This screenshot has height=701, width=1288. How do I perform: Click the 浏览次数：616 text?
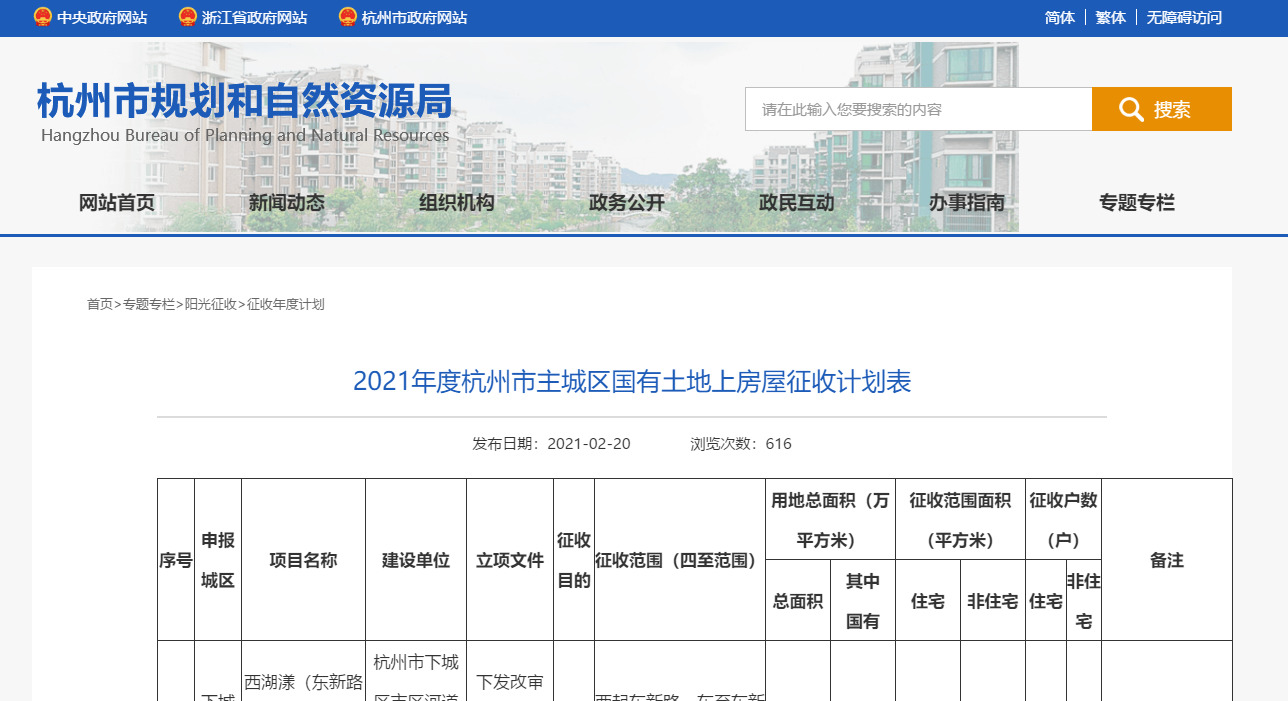[741, 444]
